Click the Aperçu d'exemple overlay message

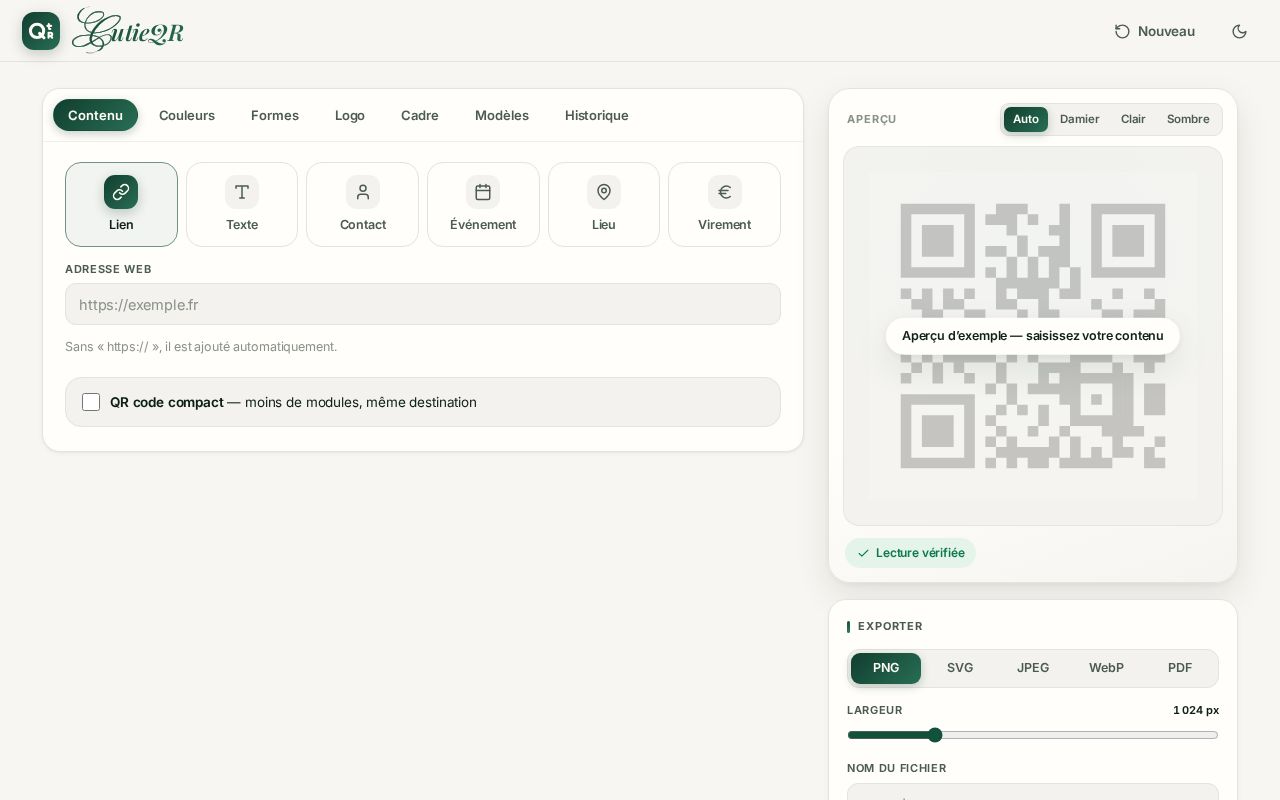(1033, 336)
